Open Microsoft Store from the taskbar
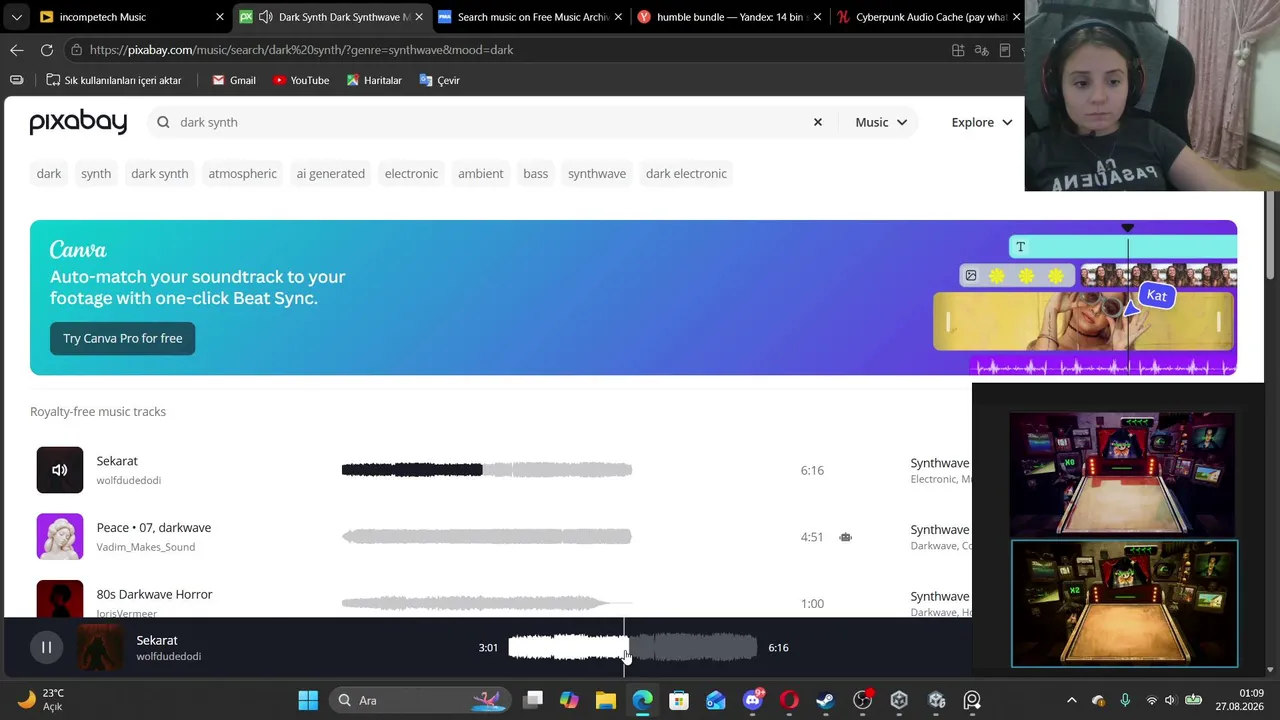1280x720 pixels. tap(679, 700)
